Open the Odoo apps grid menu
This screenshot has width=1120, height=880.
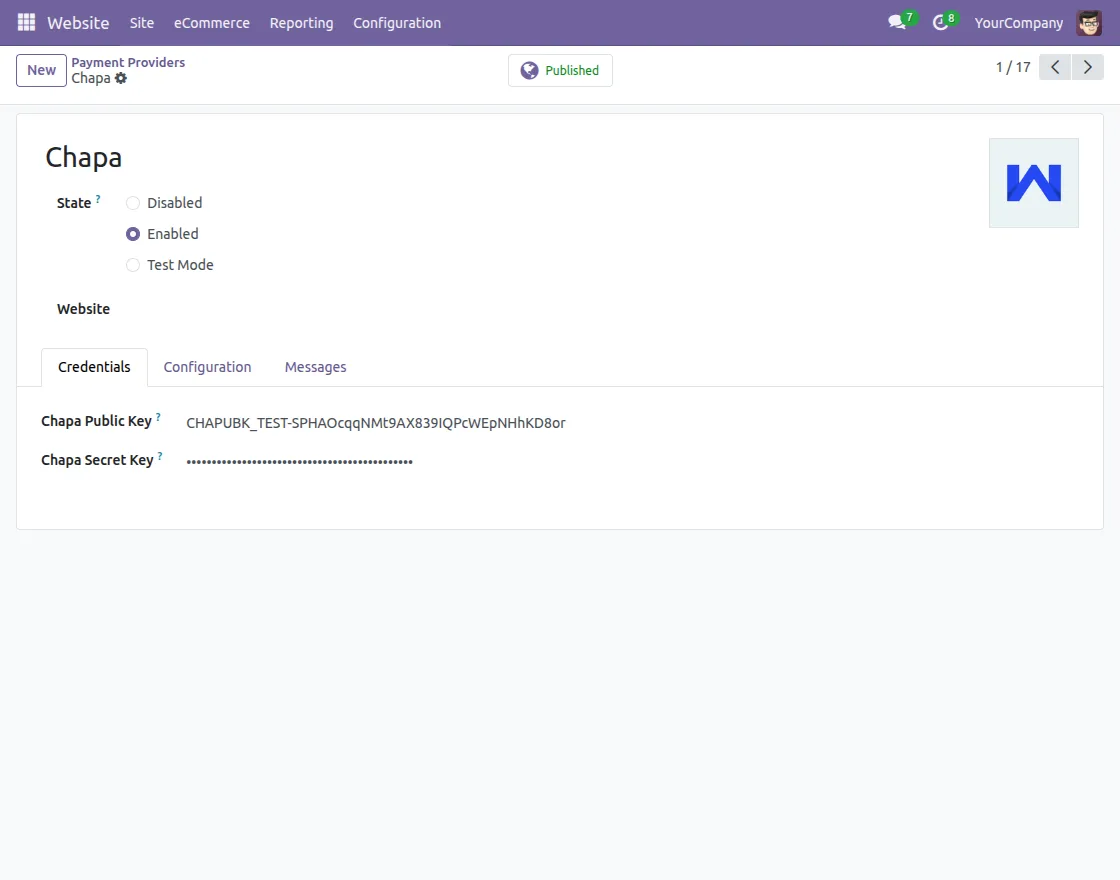coord(25,22)
